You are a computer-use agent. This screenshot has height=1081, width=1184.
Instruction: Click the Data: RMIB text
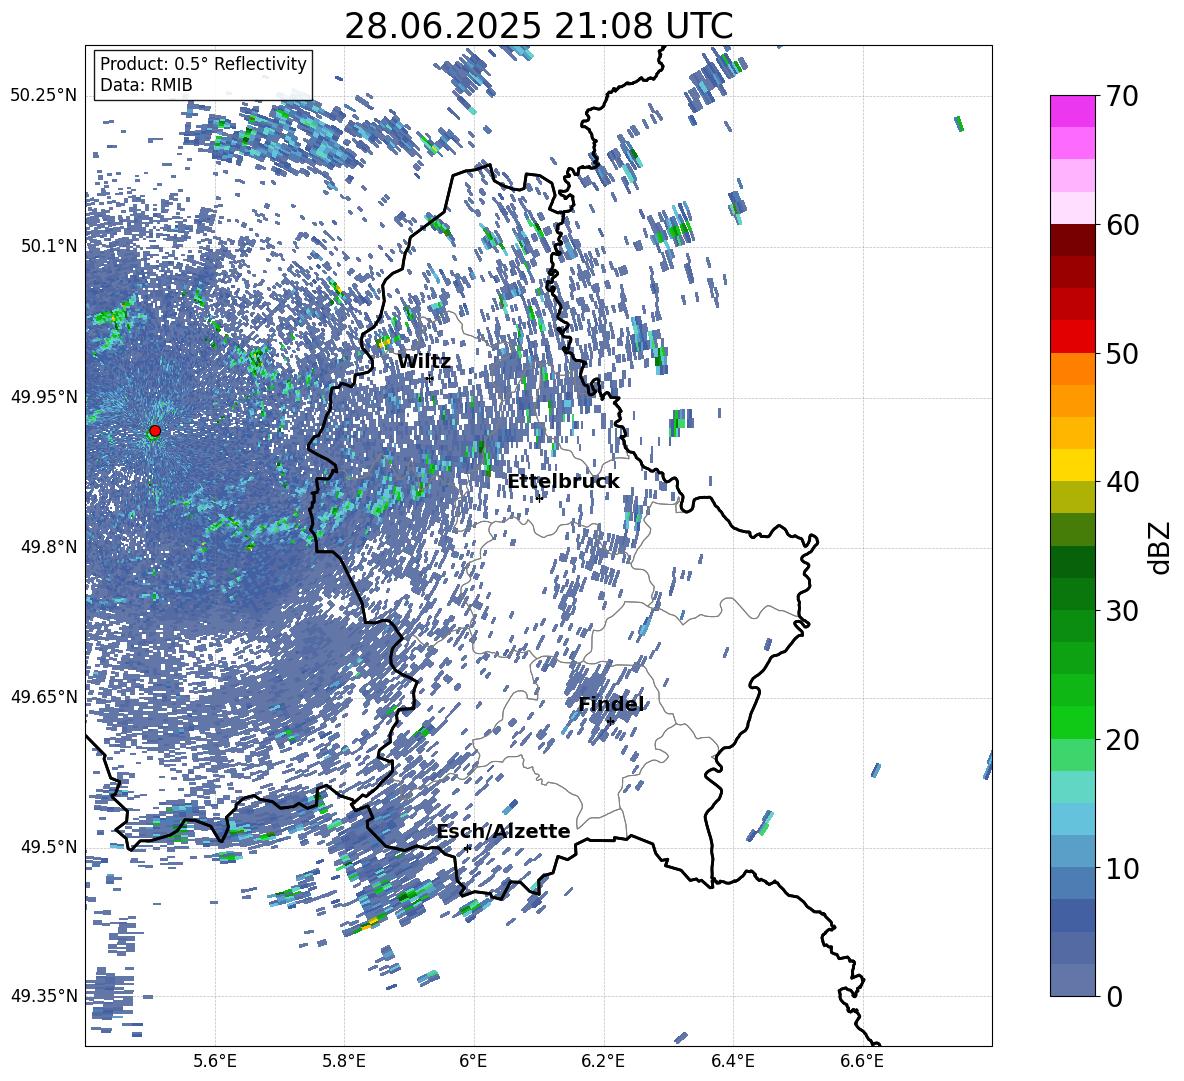146,85
